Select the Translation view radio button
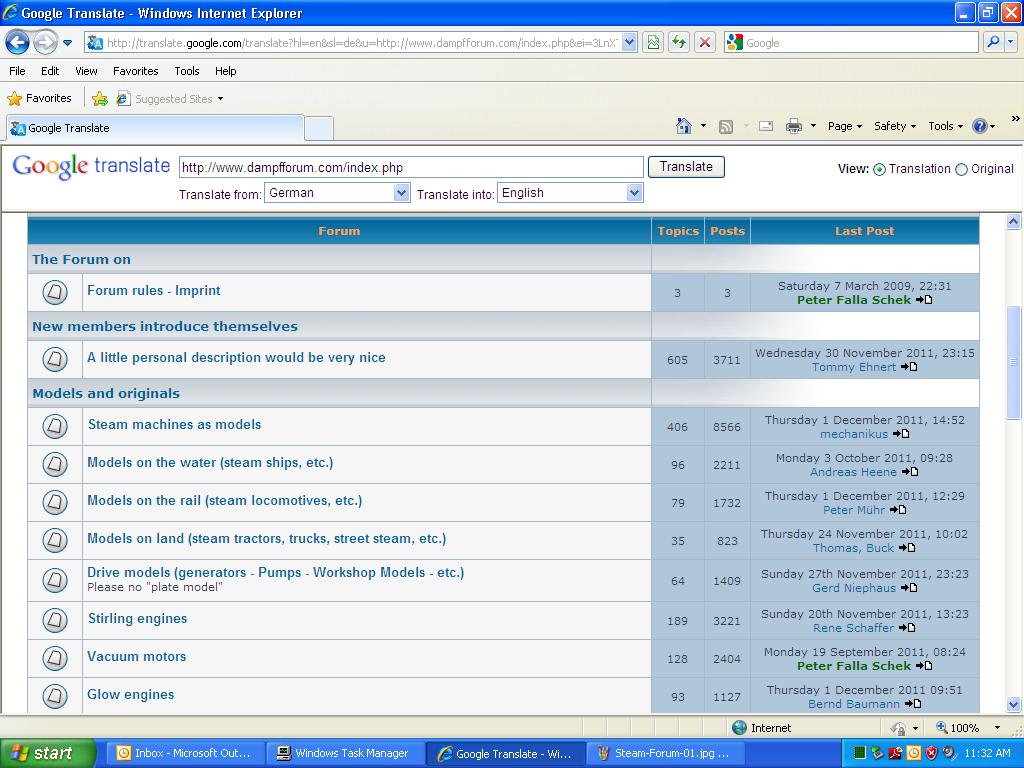 tap(880, 170)
